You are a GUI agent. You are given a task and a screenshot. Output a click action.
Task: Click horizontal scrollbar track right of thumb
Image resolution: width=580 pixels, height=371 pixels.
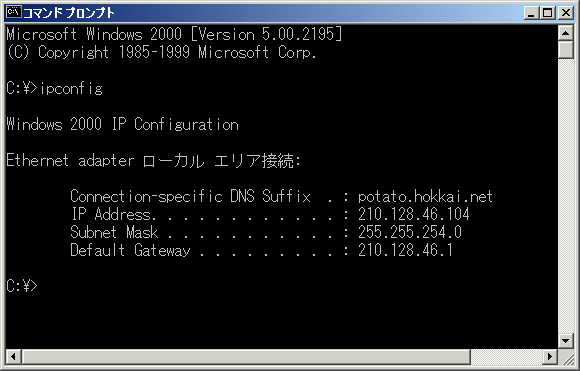coord(507,357)
